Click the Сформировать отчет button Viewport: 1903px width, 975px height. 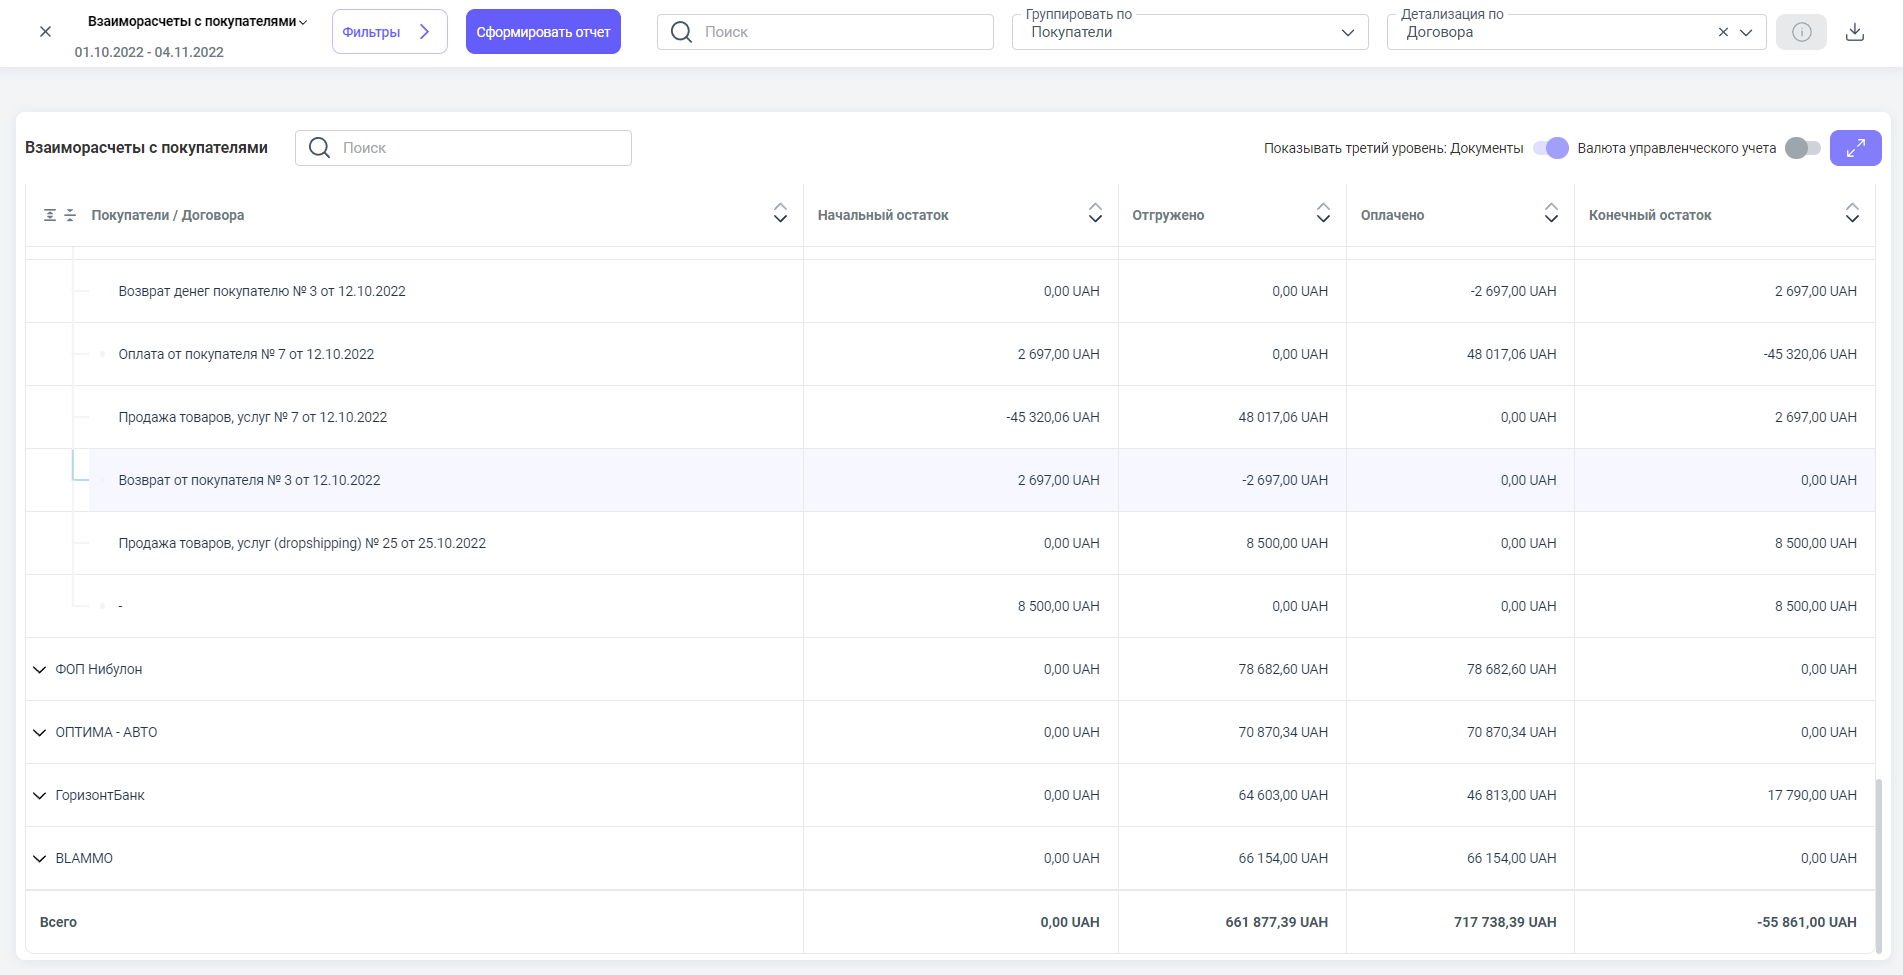coord(543,32)
